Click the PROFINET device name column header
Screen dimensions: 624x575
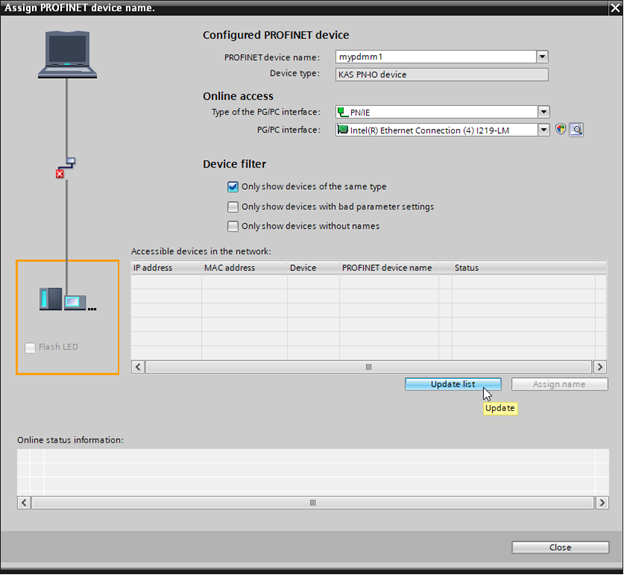coord(389,267)
